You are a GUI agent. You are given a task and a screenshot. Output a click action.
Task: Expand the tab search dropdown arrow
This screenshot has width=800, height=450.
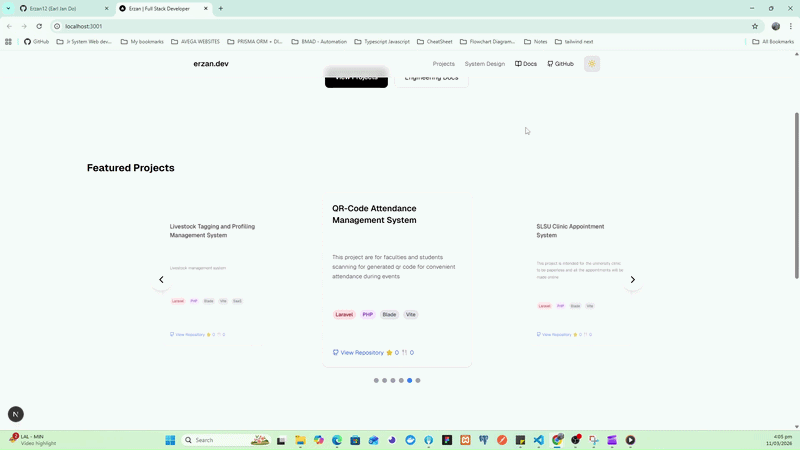tap(8, 9)
